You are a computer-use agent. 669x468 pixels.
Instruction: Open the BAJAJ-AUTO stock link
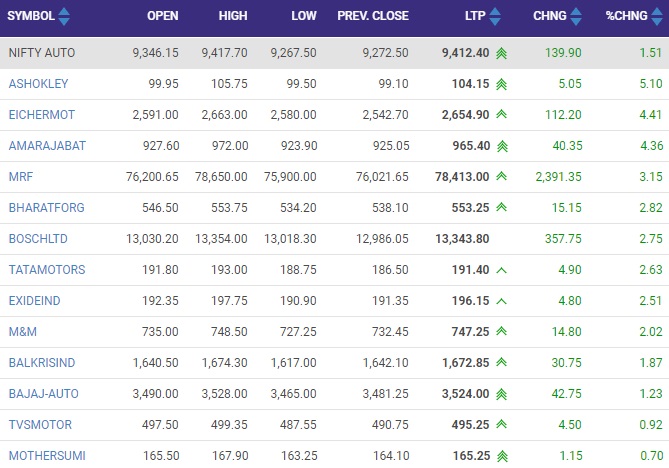pos(44,394)
